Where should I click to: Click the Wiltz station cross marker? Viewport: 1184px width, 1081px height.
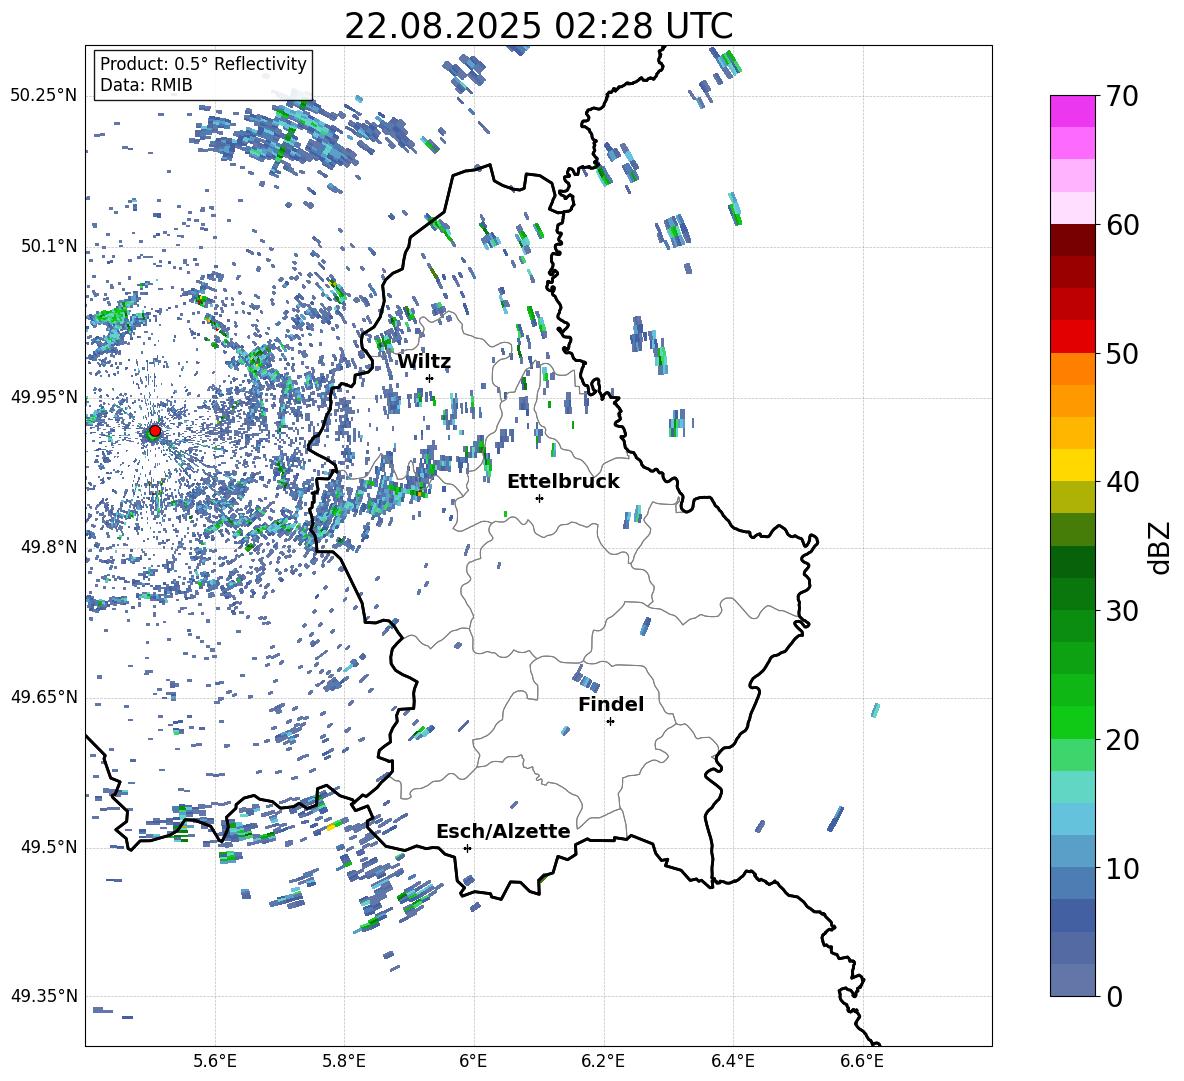430,378
